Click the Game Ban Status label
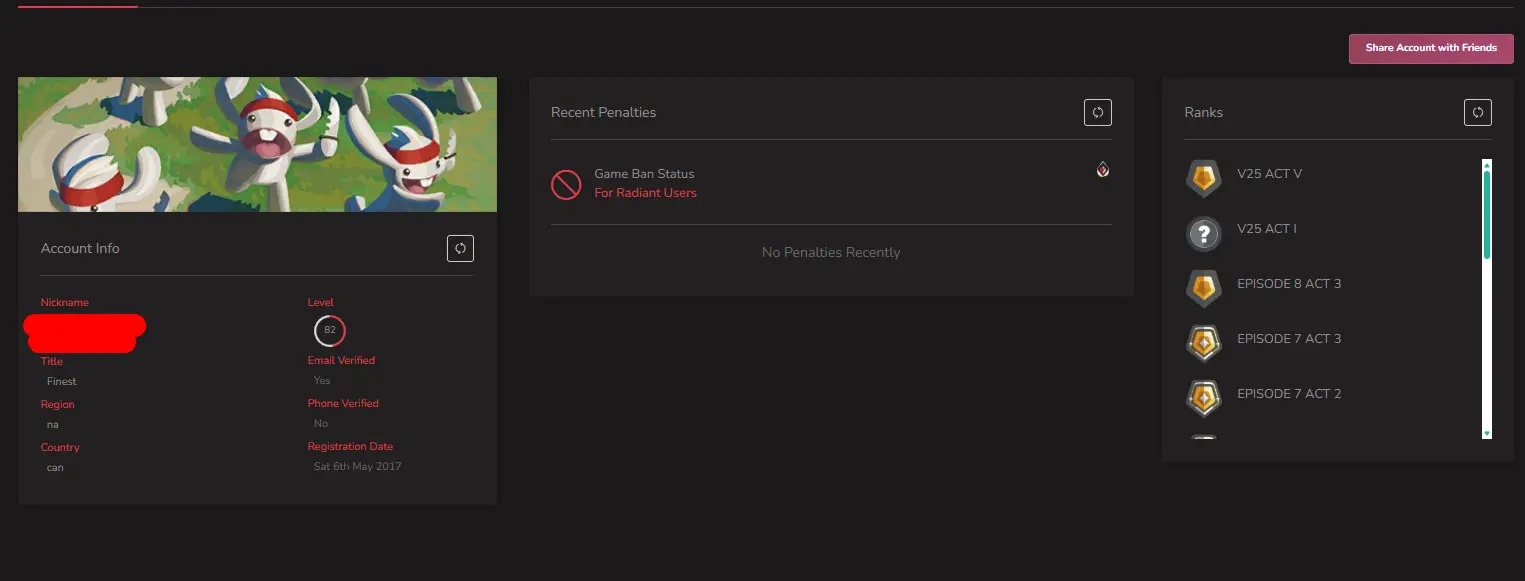Image resolution: width=1525 pixels, height=581 pixels. [643, 174]
